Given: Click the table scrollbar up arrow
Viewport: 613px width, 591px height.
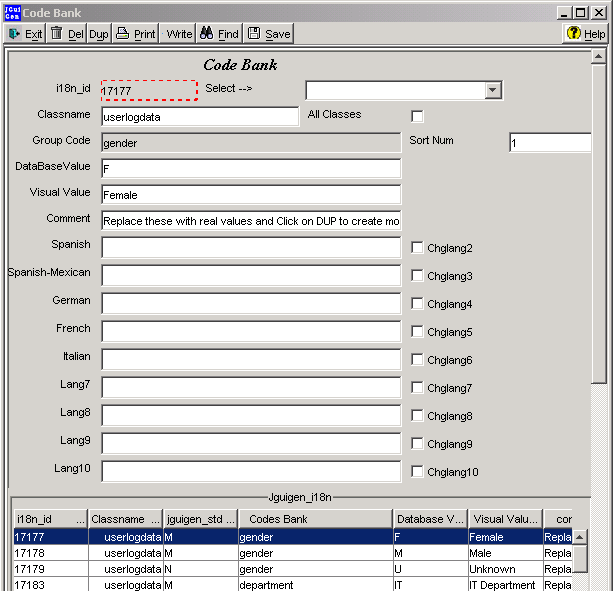Looking at the screenshot, I should point(580,537).
